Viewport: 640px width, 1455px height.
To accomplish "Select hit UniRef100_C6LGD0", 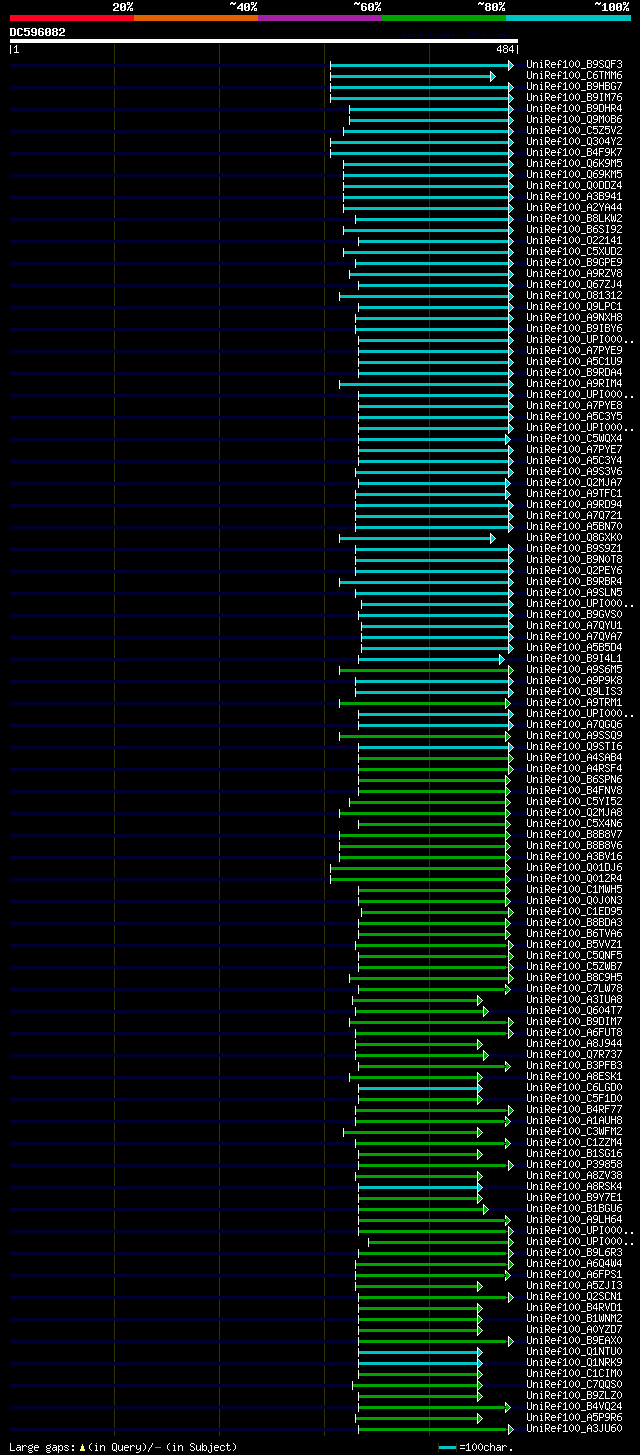I will click(x=574, y=1088).
